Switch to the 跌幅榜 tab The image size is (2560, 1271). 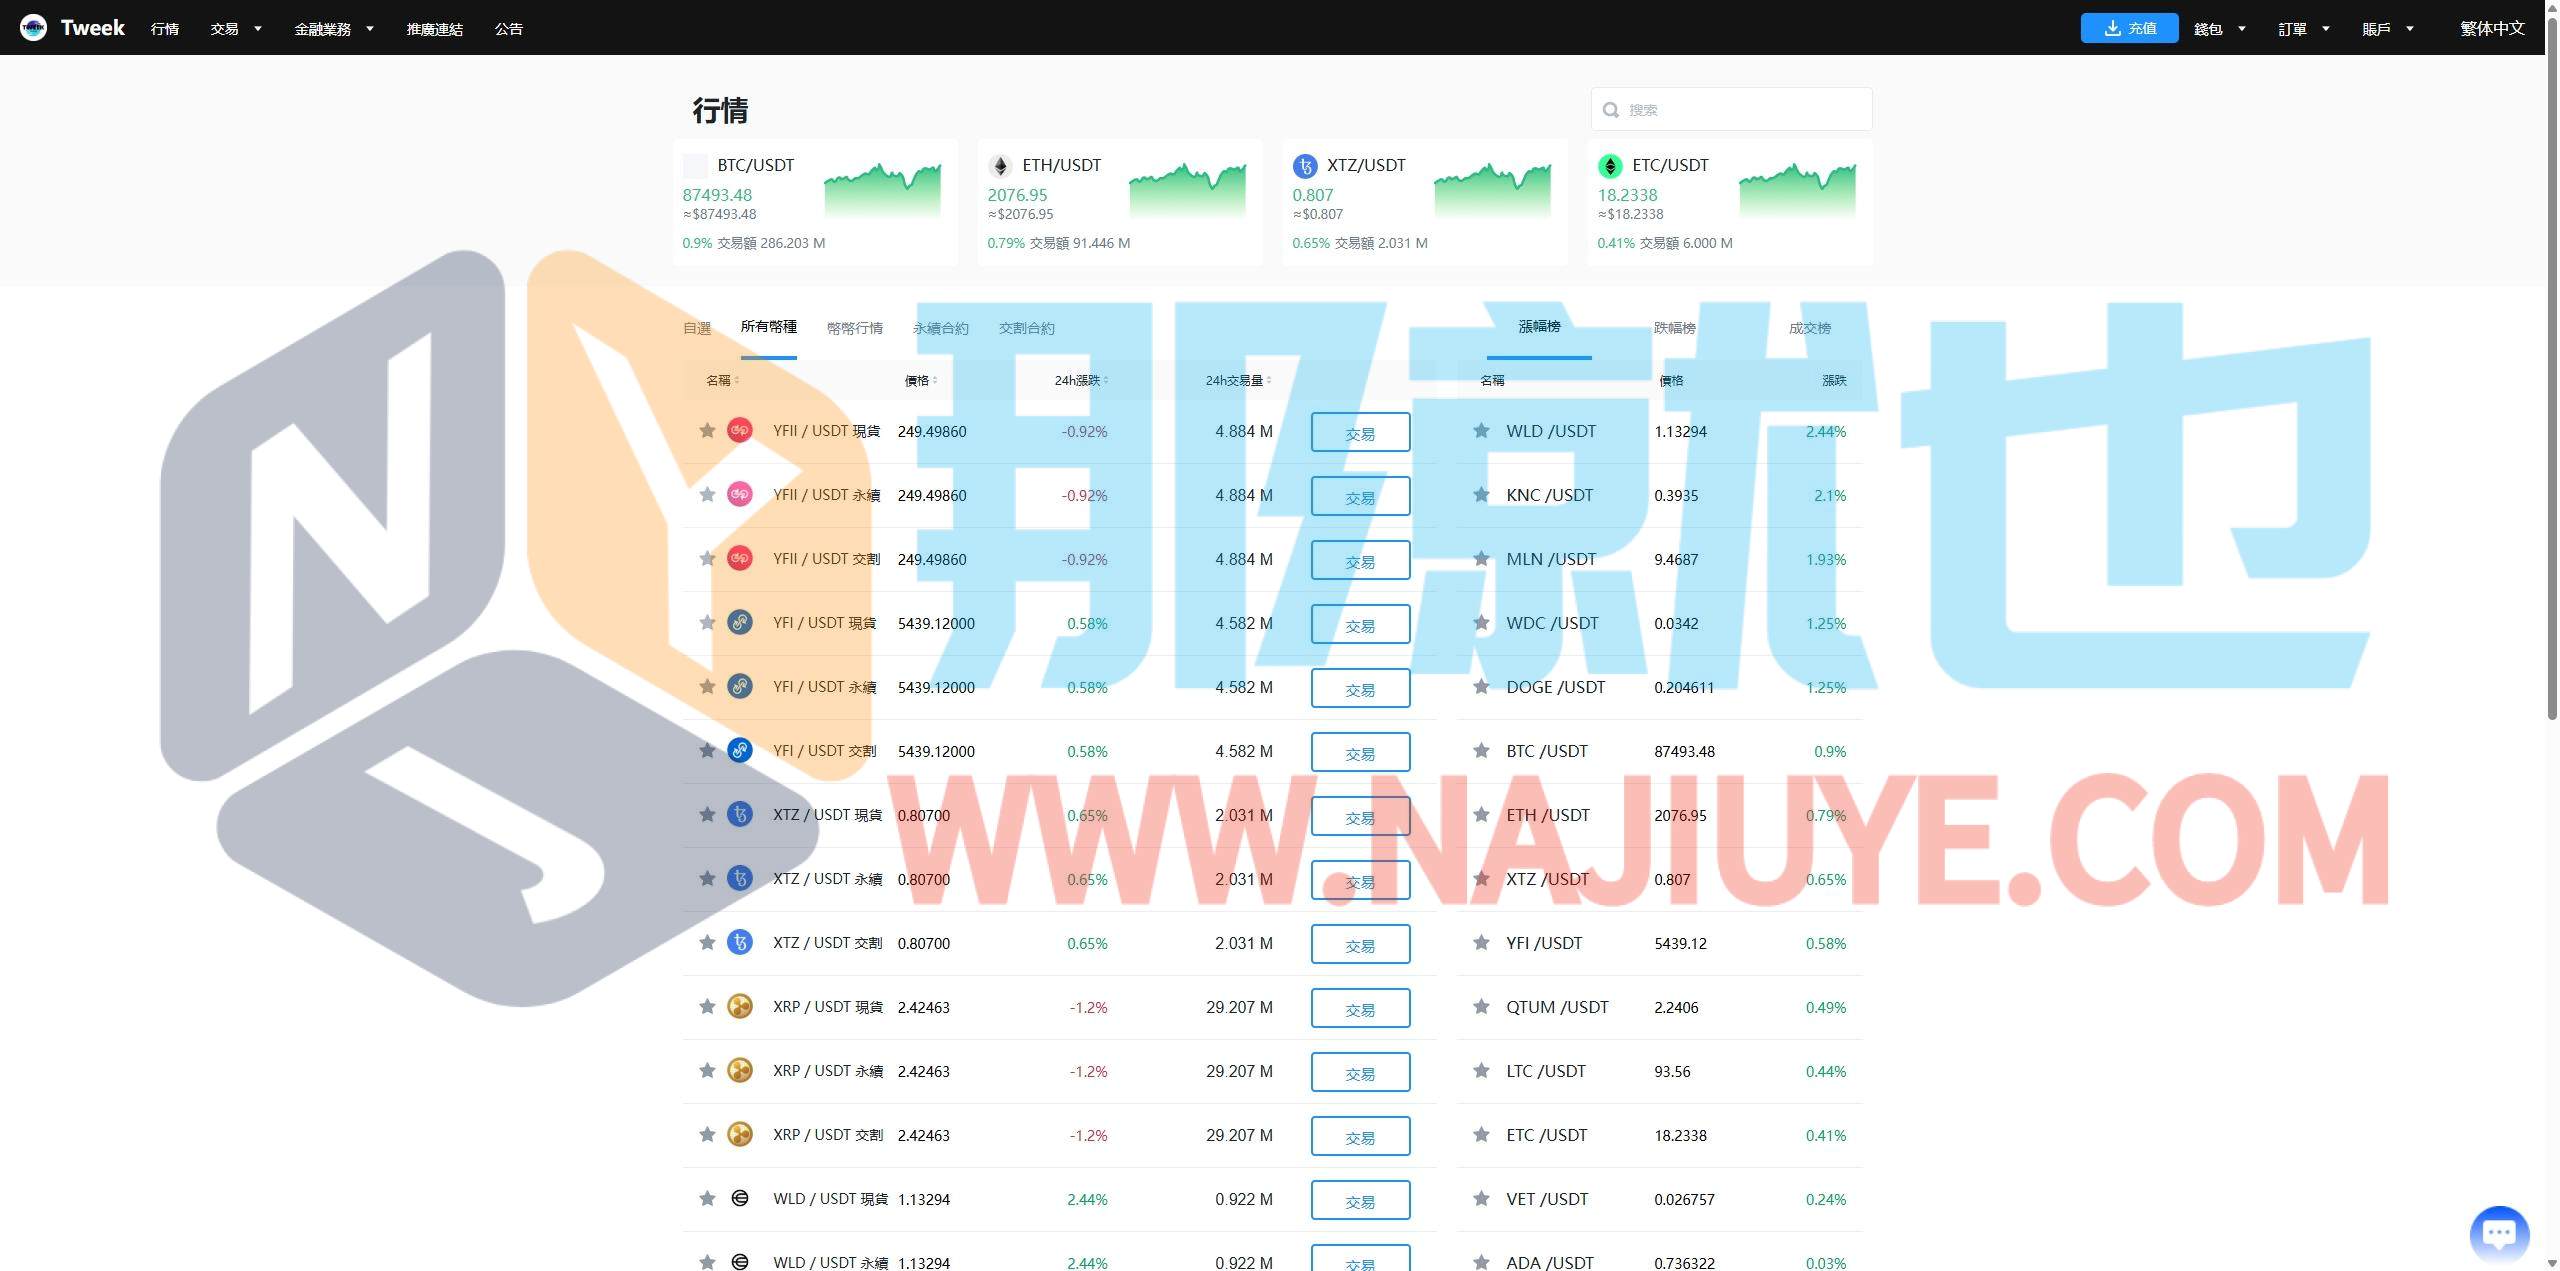click(1674, 328)
